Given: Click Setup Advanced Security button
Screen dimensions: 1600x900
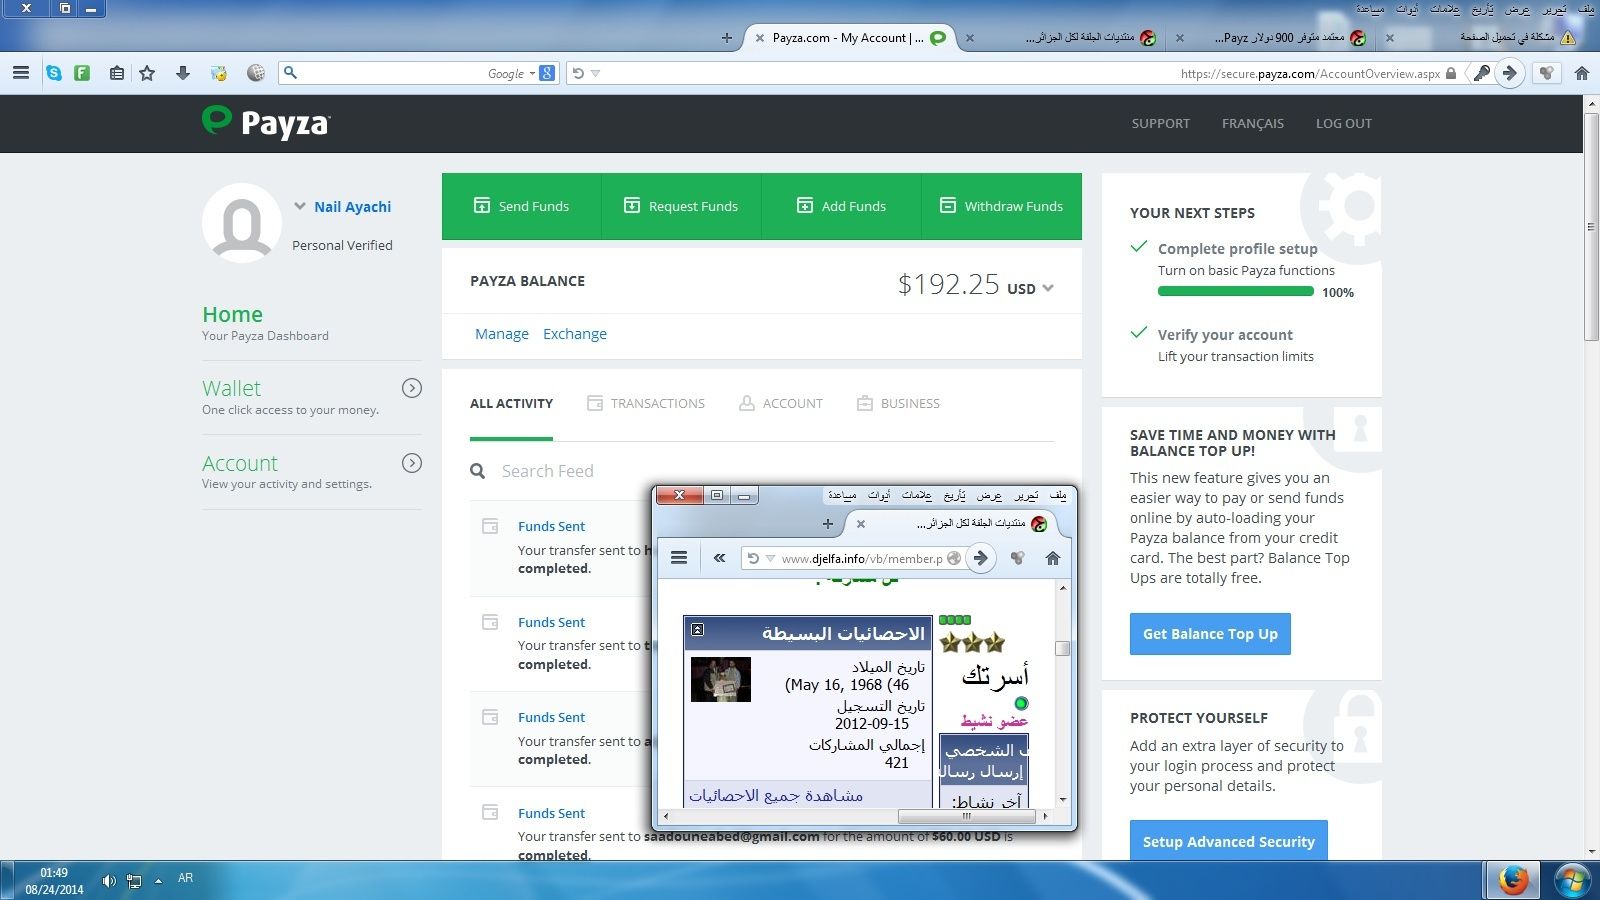Looking at the screenshot, I should pyautogui.click(x=1229, y=841).
